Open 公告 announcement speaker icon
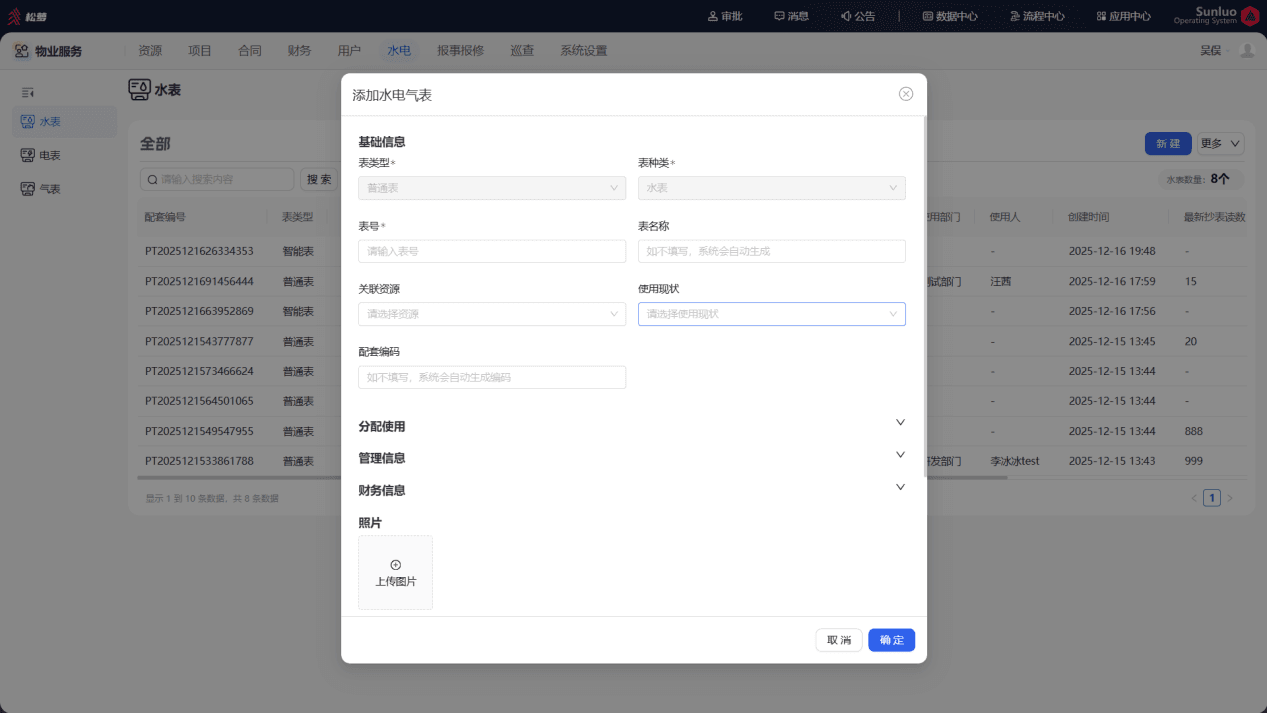The width and height of the screenshot is (1267, 713). [x=846, y=16]
